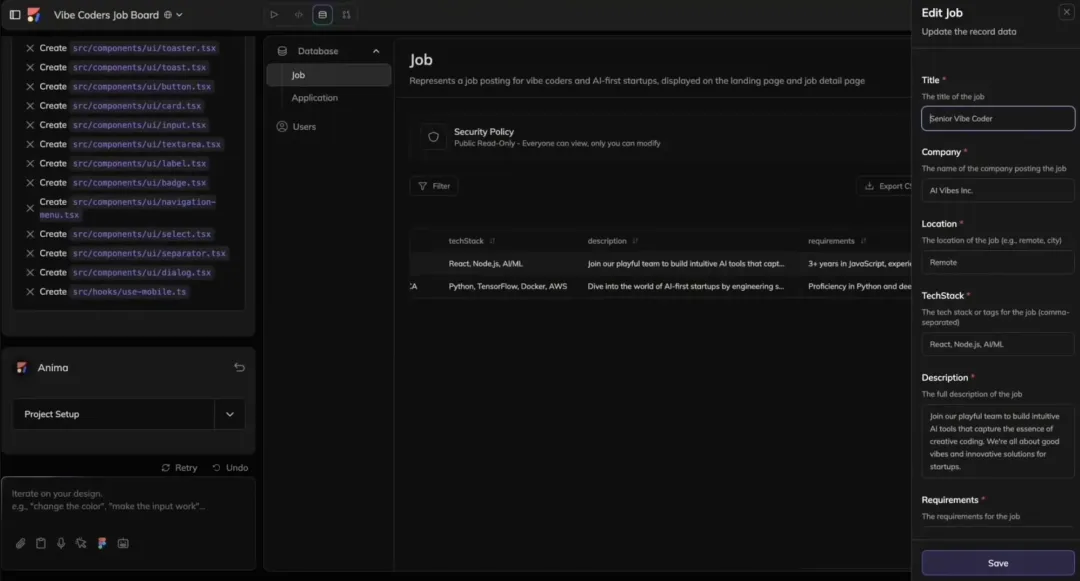This screenshot has height=581, width=1080.
Task: Open file src/components/ui/card.tsx
Action: (x=137, y=106)
